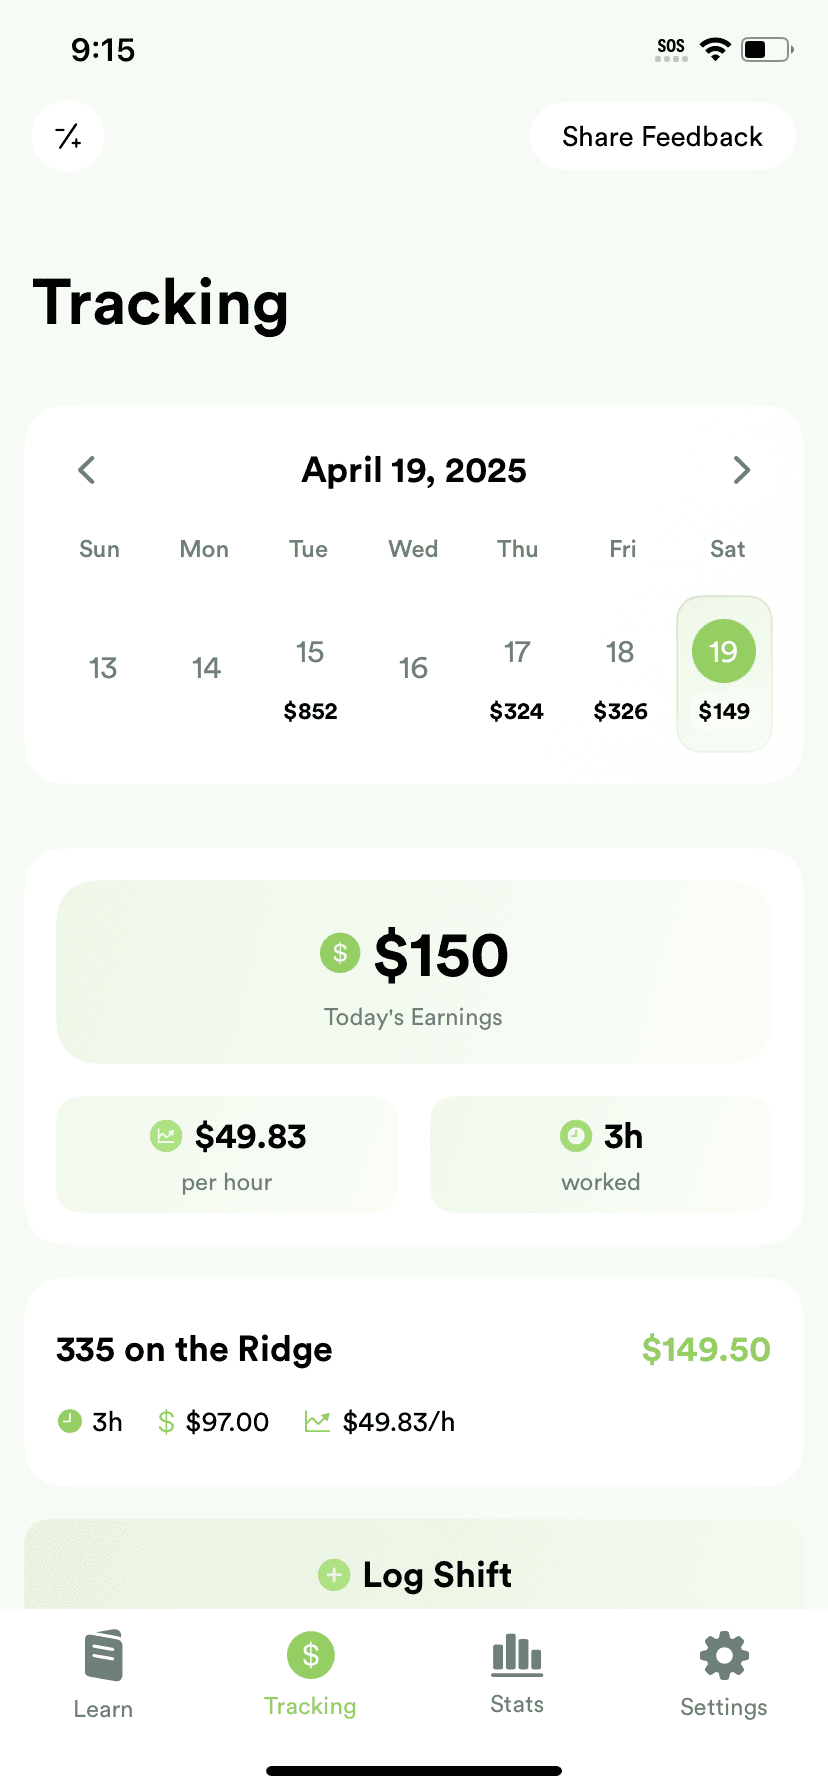Image resolution: width=828 pixels, height=1792 pixels.
Task: Tap the chart icon beside $49.83 per hour
Action: [x=166, y=1136]
